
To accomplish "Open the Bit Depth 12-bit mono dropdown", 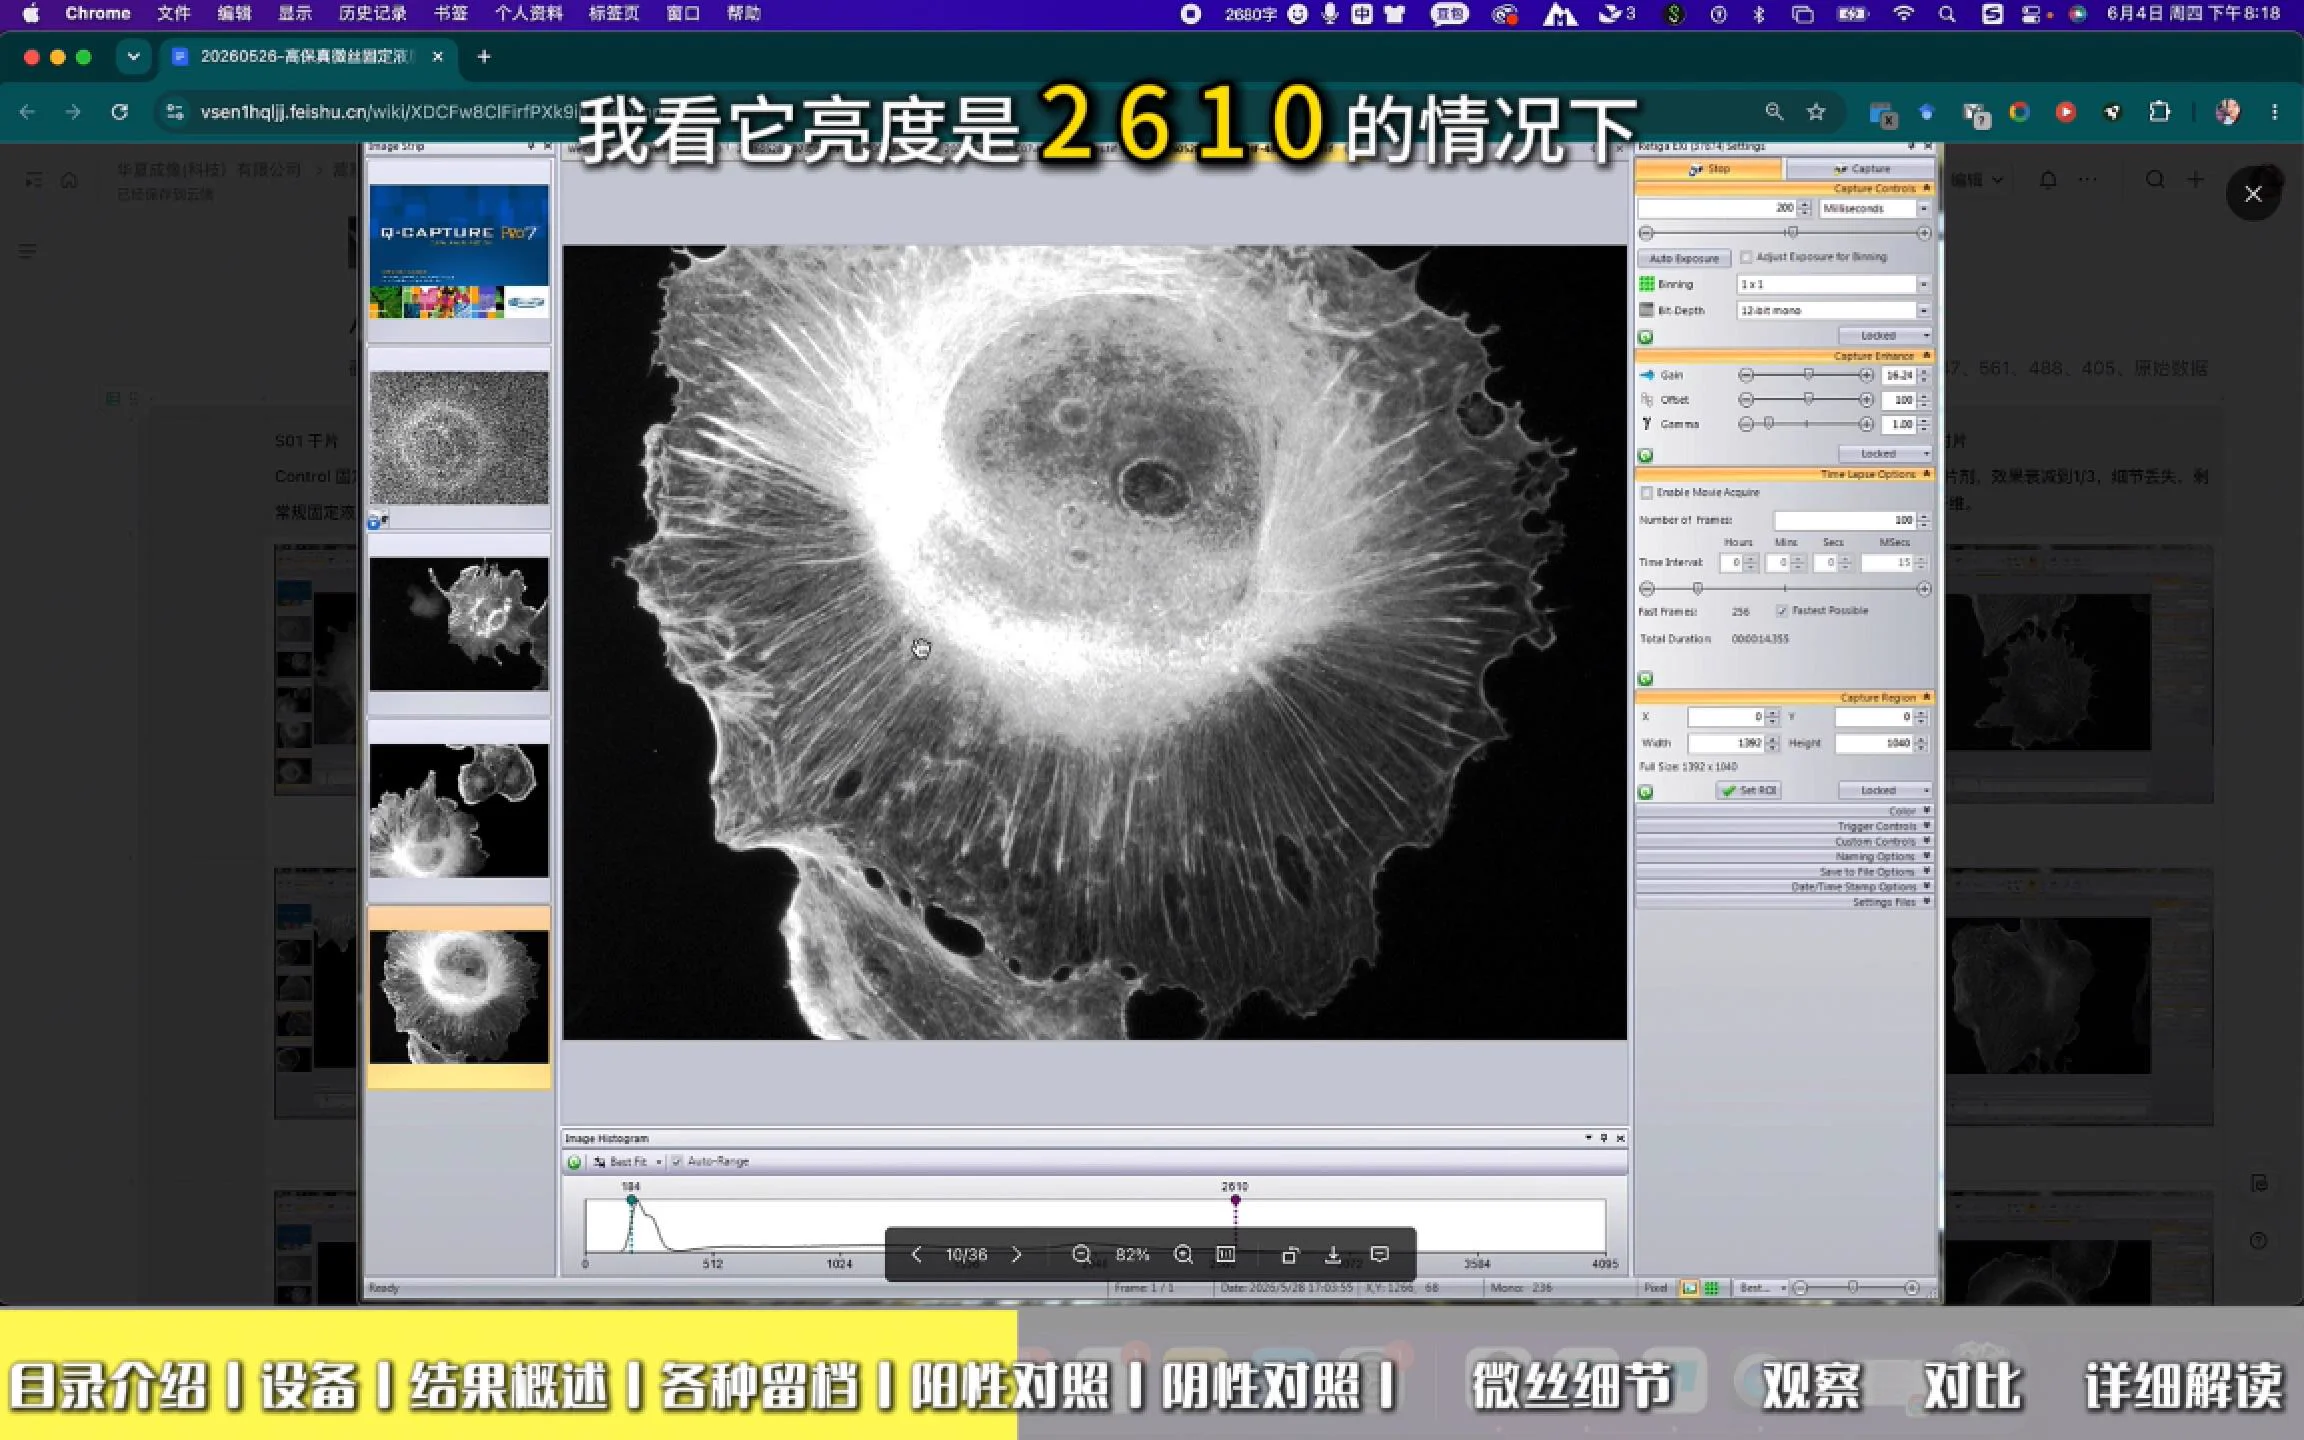I will coord(1833,310).
